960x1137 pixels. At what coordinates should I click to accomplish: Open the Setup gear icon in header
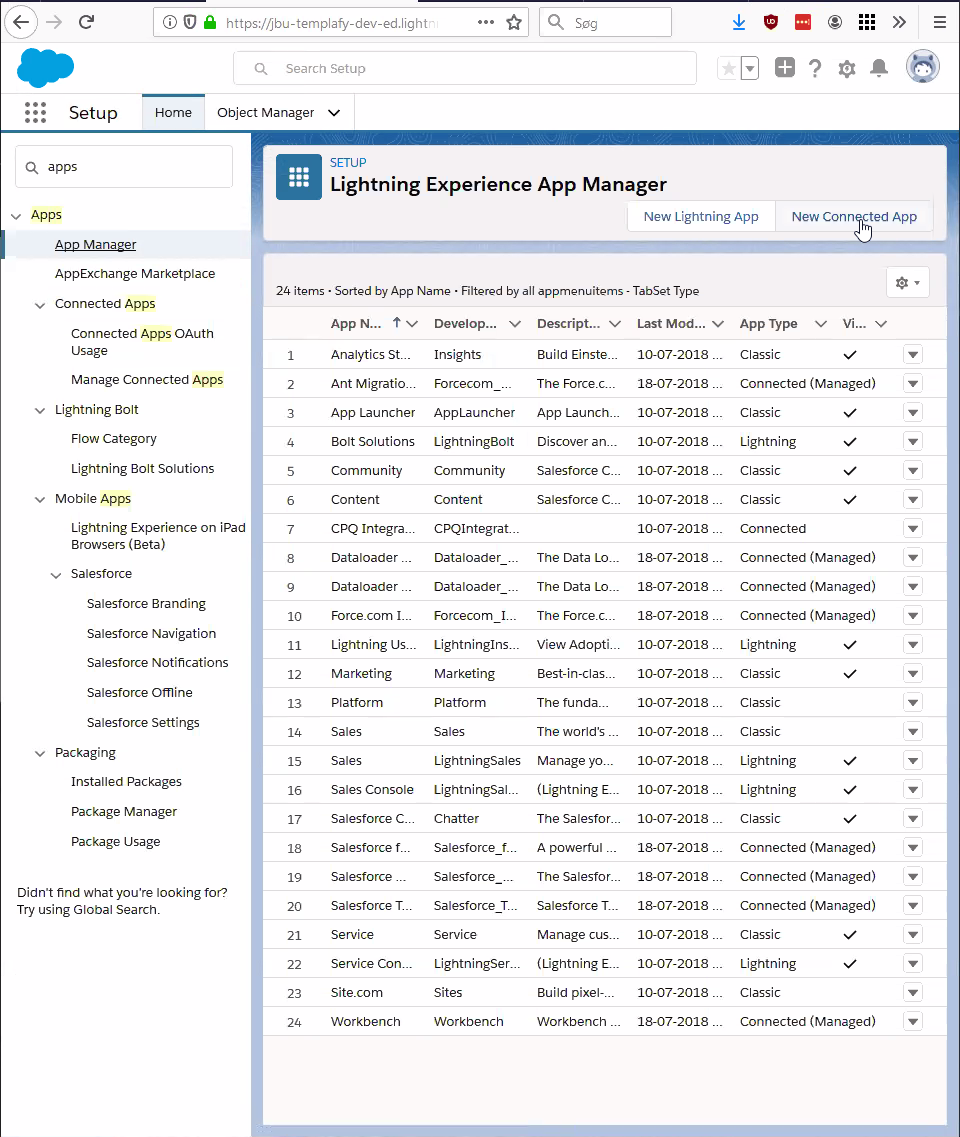847,69
